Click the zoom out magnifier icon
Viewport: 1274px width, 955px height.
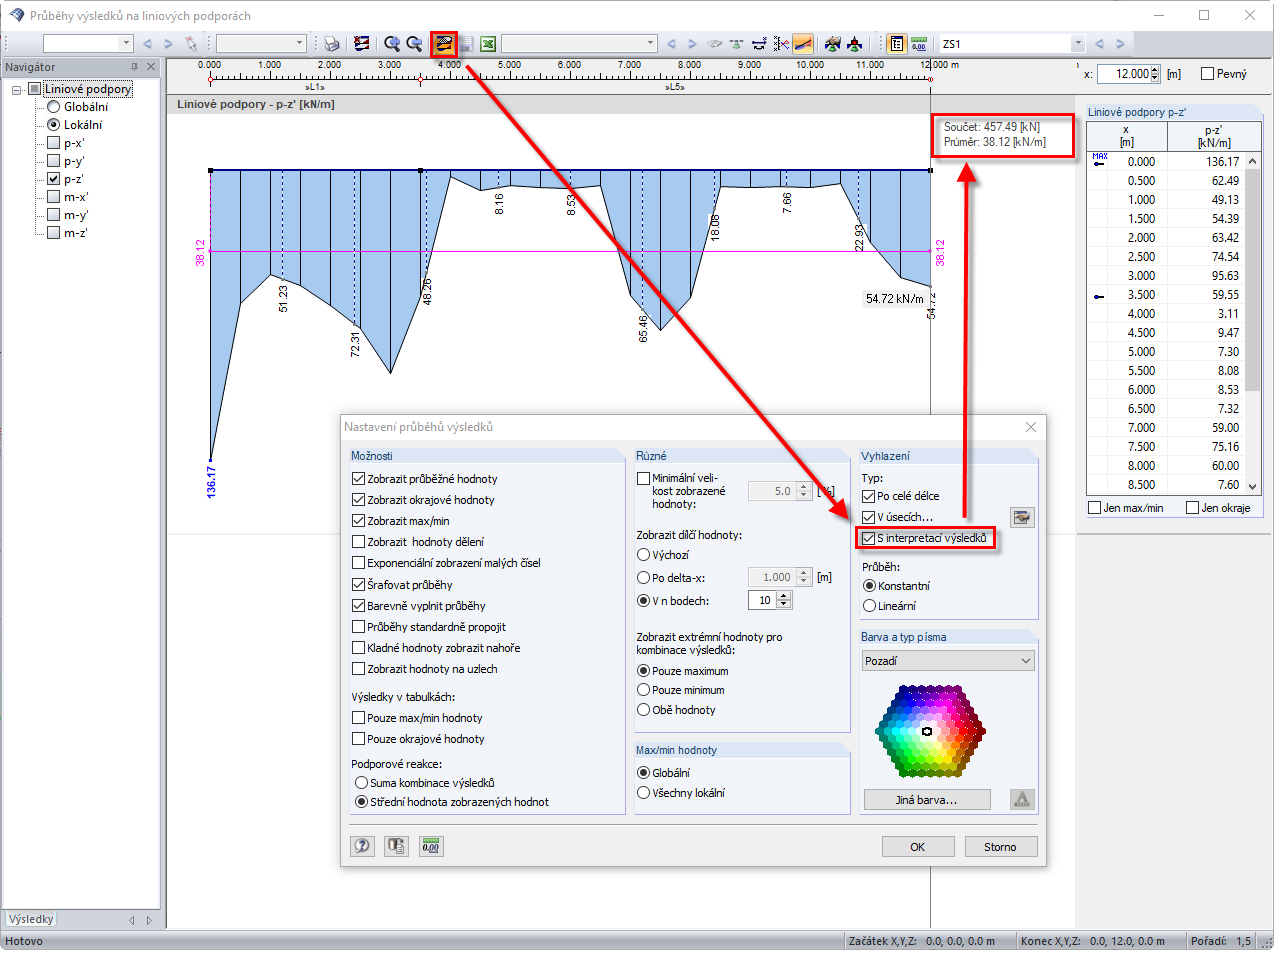[x=414, y=44]
